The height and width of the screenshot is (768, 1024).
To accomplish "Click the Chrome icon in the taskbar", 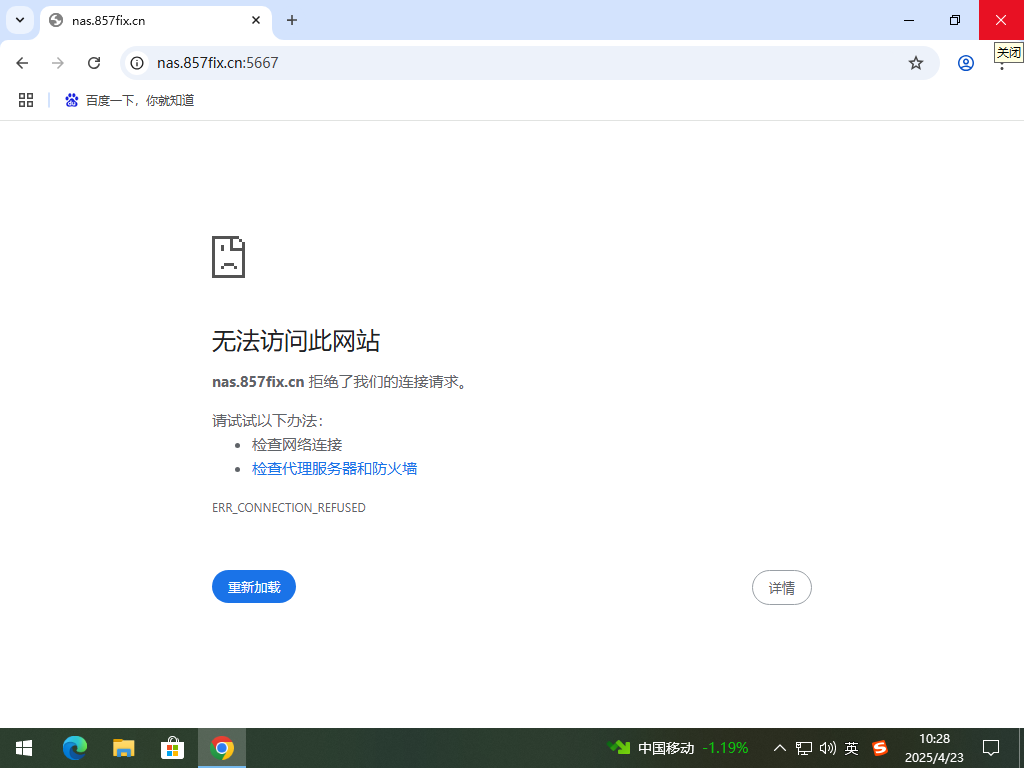I will click(222, 748).
